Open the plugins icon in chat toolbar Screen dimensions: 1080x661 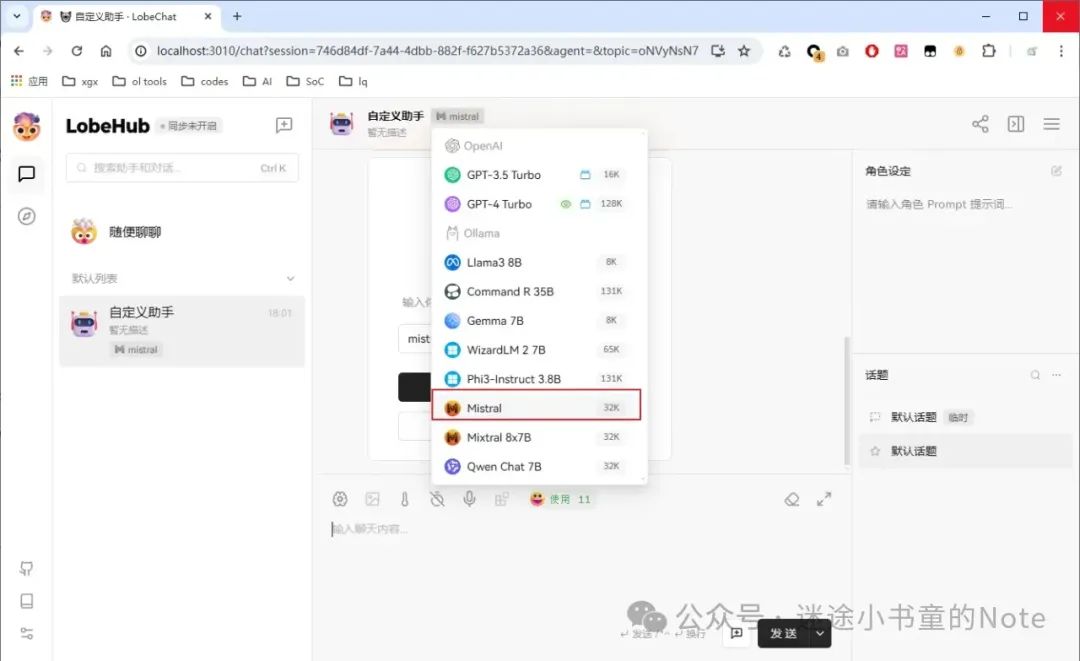[501, 499]
